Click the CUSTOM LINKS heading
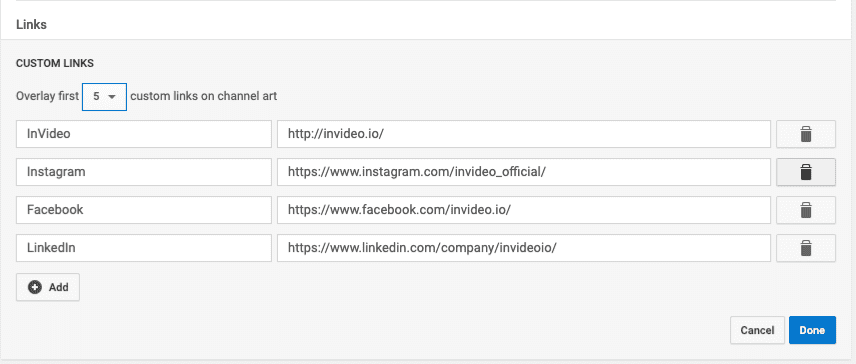This screenshot has width=856, height=364. point(55,63)
